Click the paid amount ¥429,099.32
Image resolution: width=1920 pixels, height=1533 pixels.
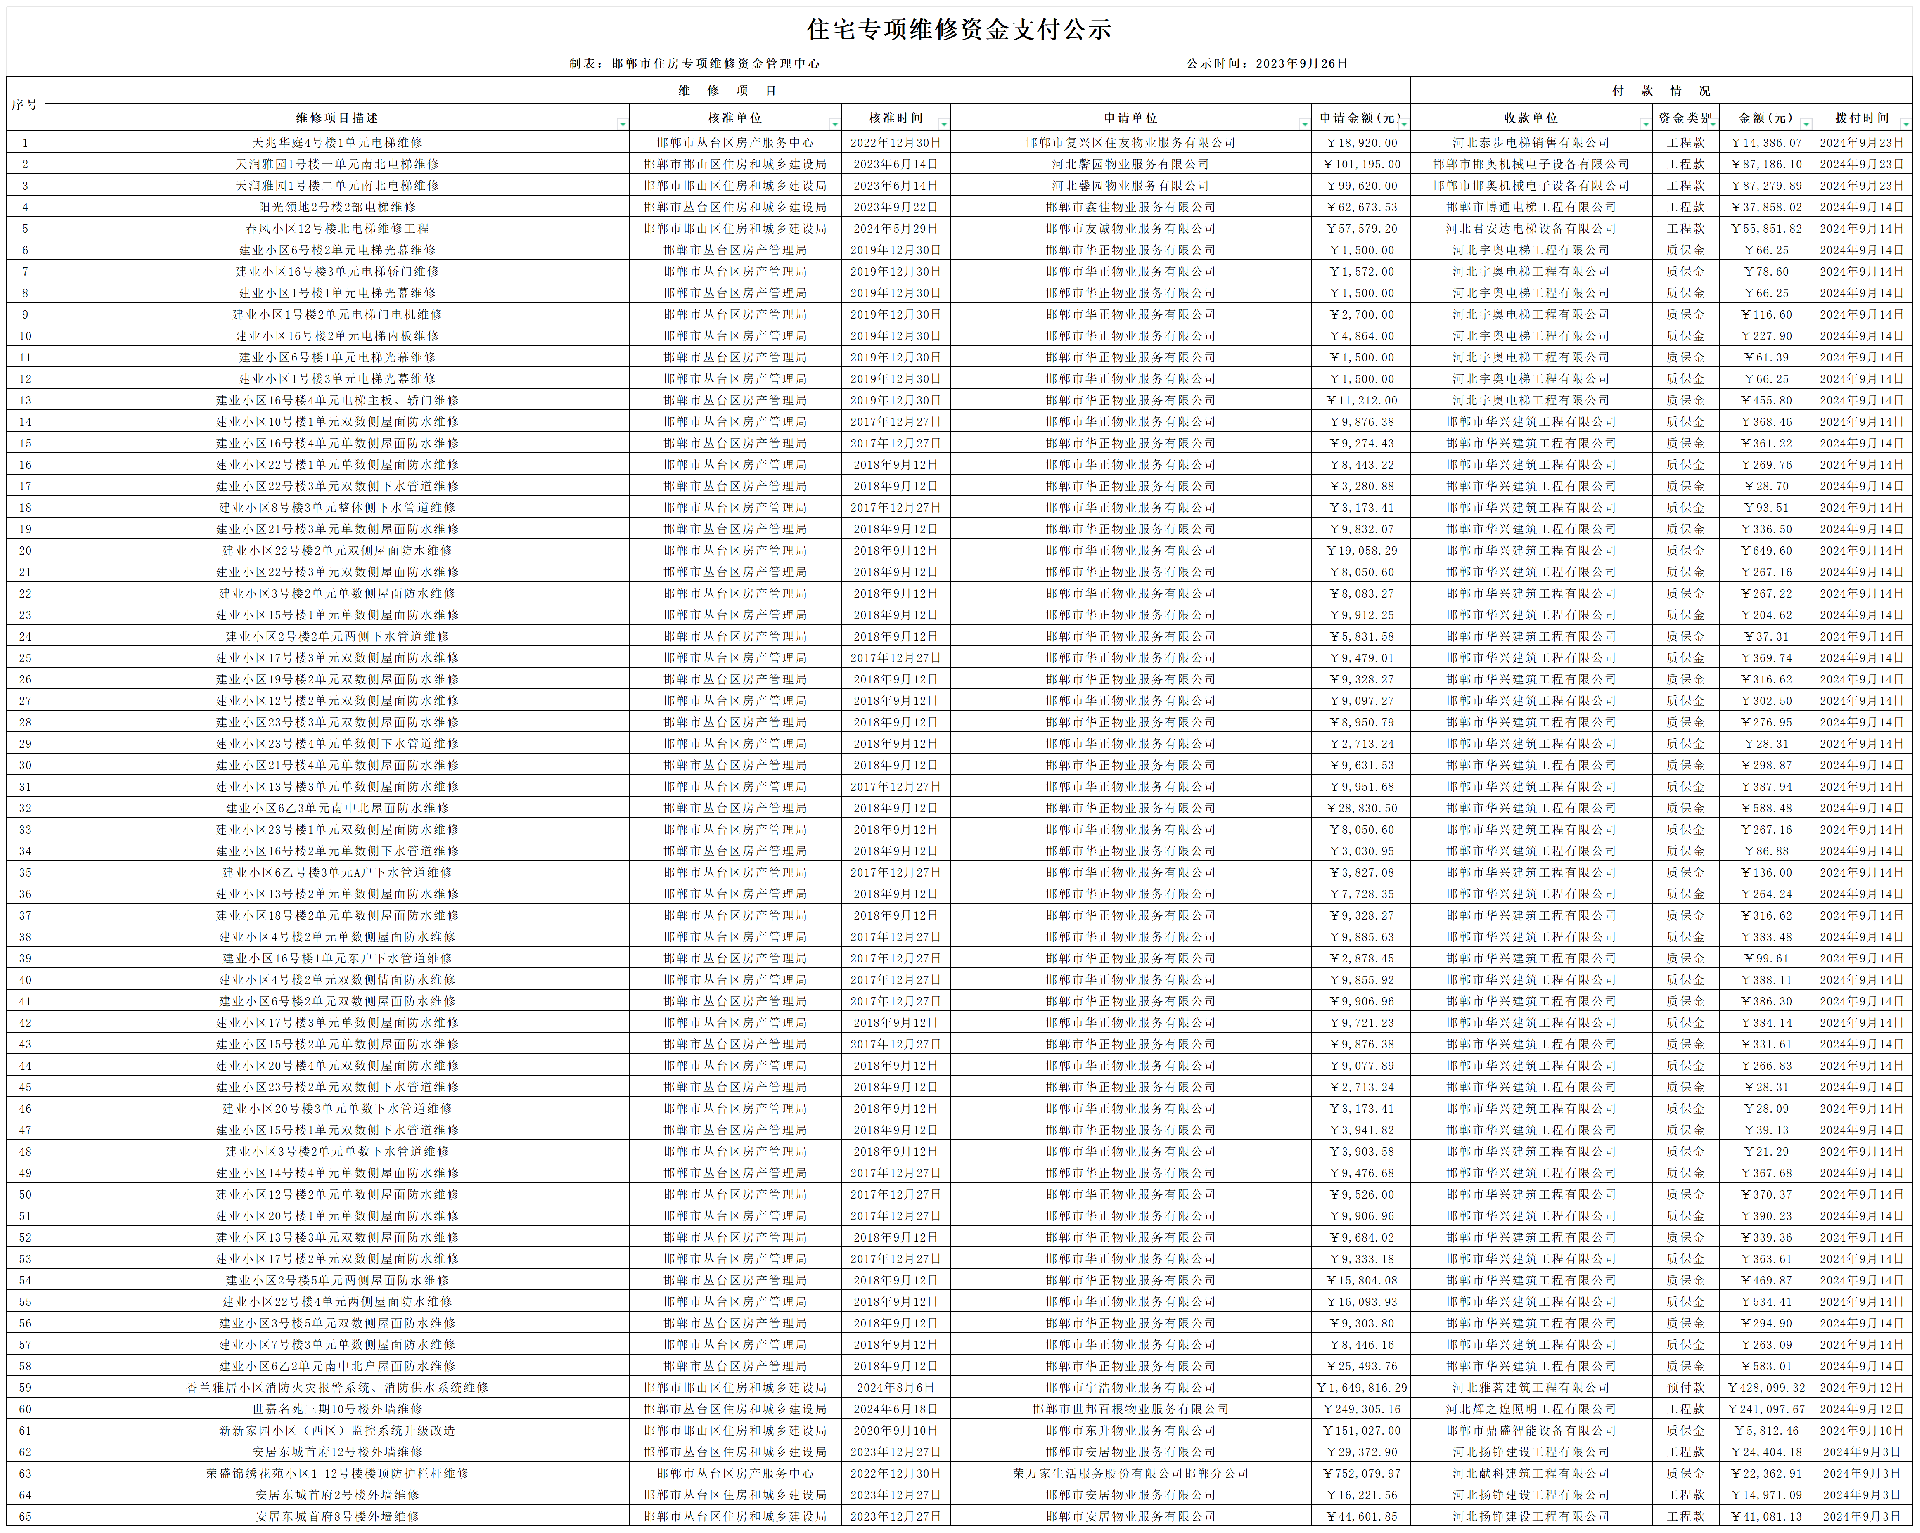click(1766, 1388)
